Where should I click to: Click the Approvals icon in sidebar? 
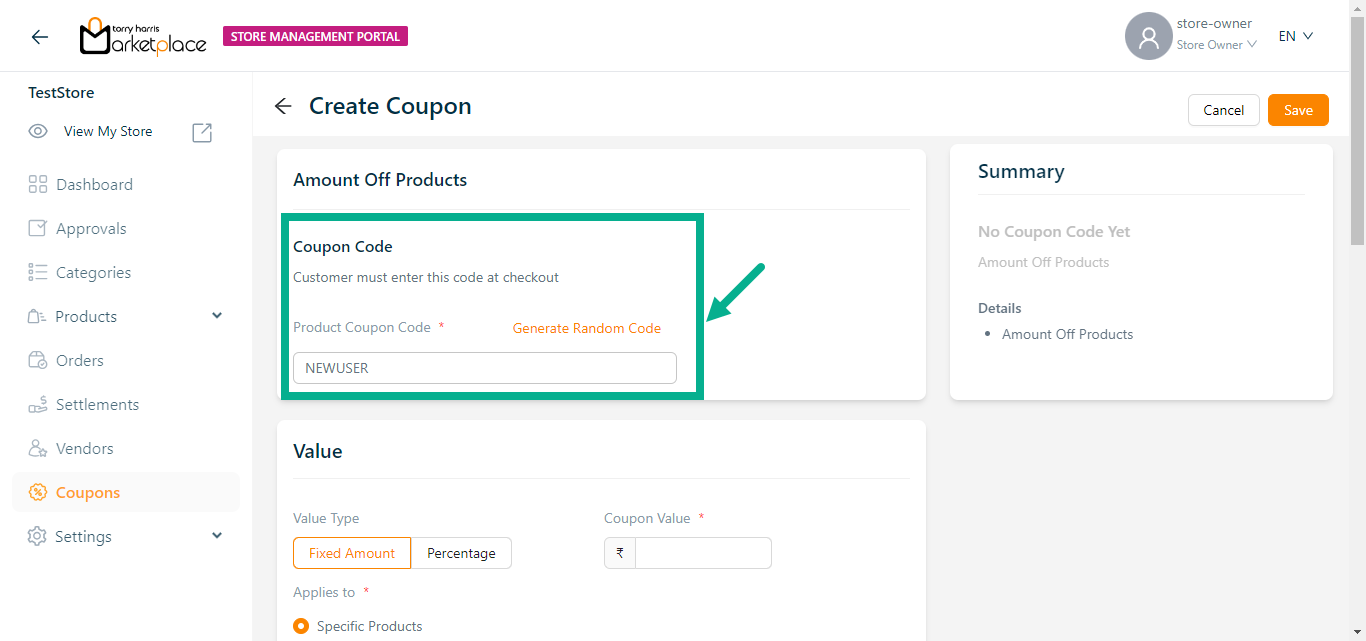pyautogui.click(x=38, y=228)
